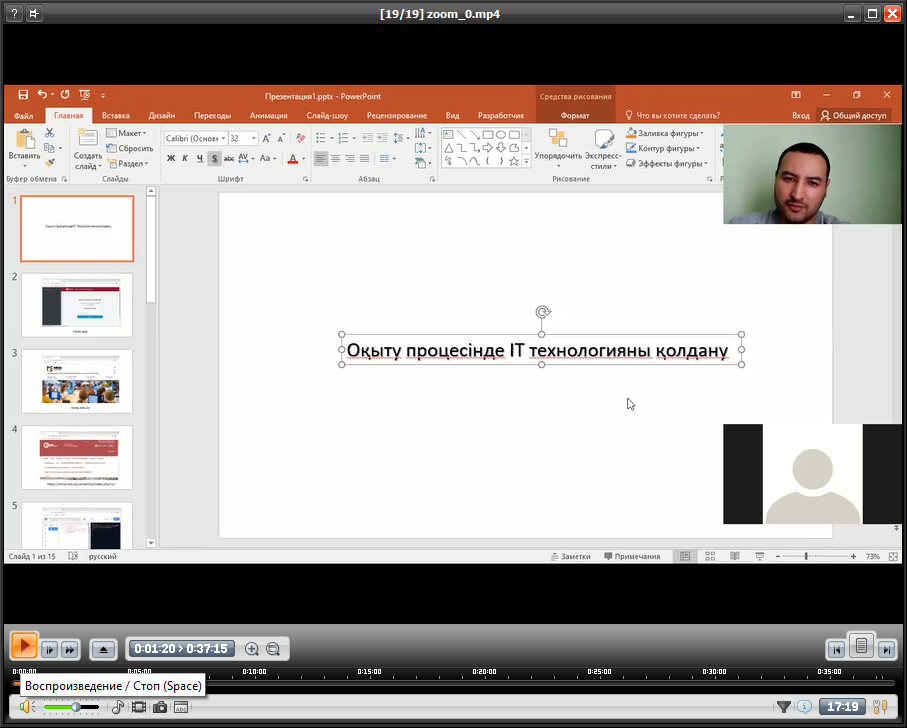Play the video with the orange play button

(24, 646)
